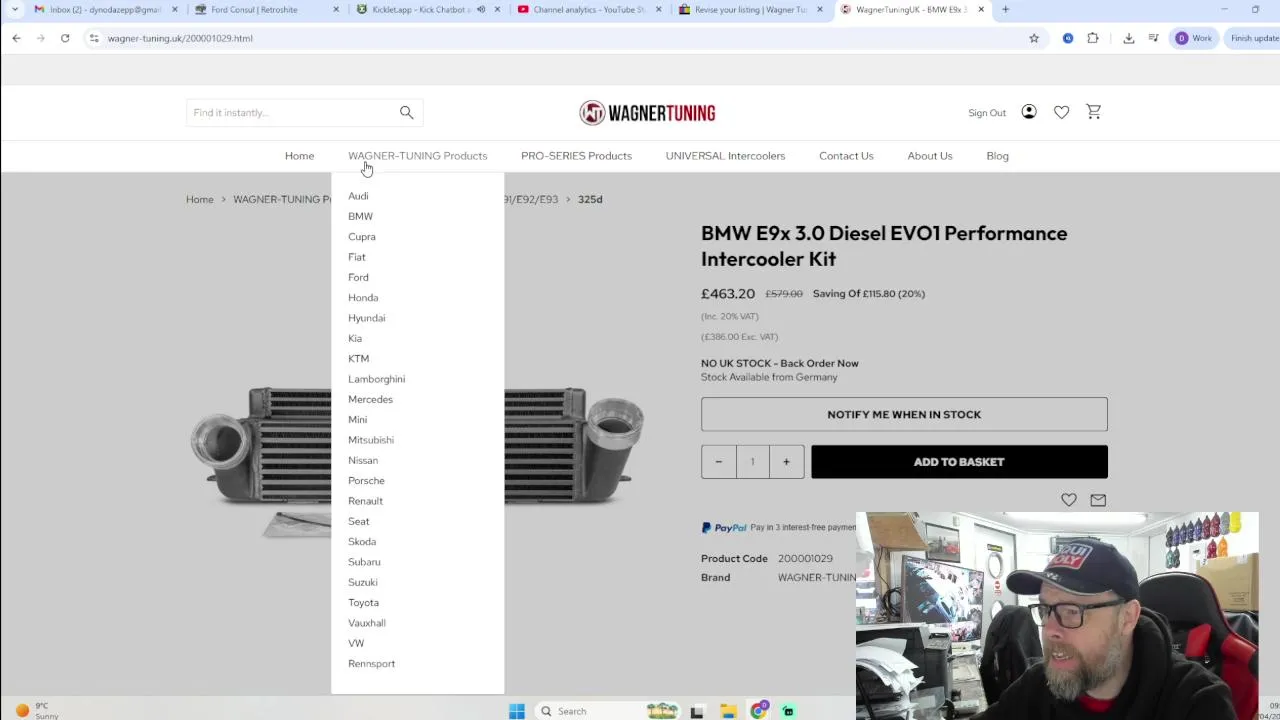Click the quantity input field

[752, 462]
